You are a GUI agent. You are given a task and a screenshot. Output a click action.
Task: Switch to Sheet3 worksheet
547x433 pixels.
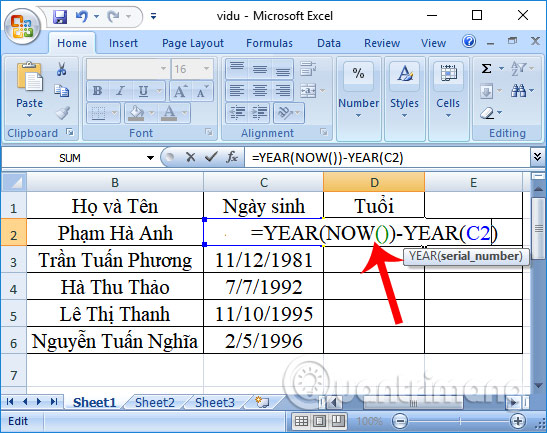(215, 403)
